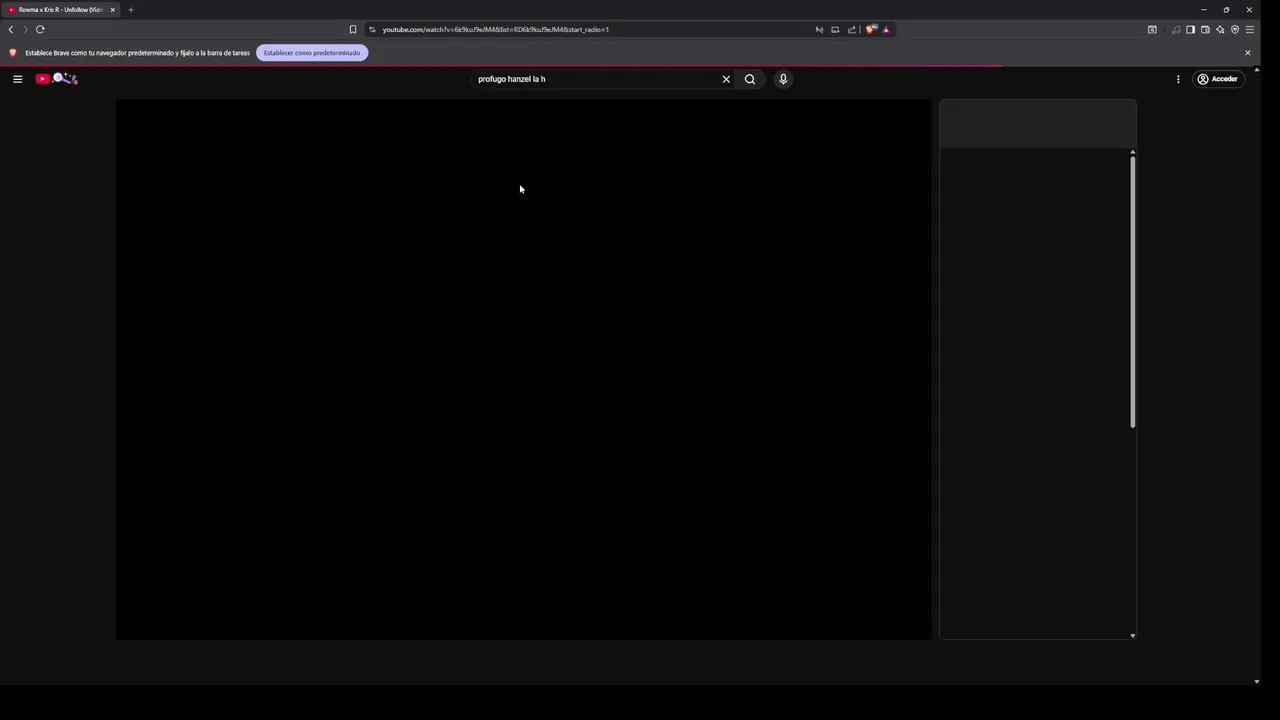Click the screenshot/media icon left of toolbar
Viewport: 1280px width, 720px height.
coord(1152,29)
